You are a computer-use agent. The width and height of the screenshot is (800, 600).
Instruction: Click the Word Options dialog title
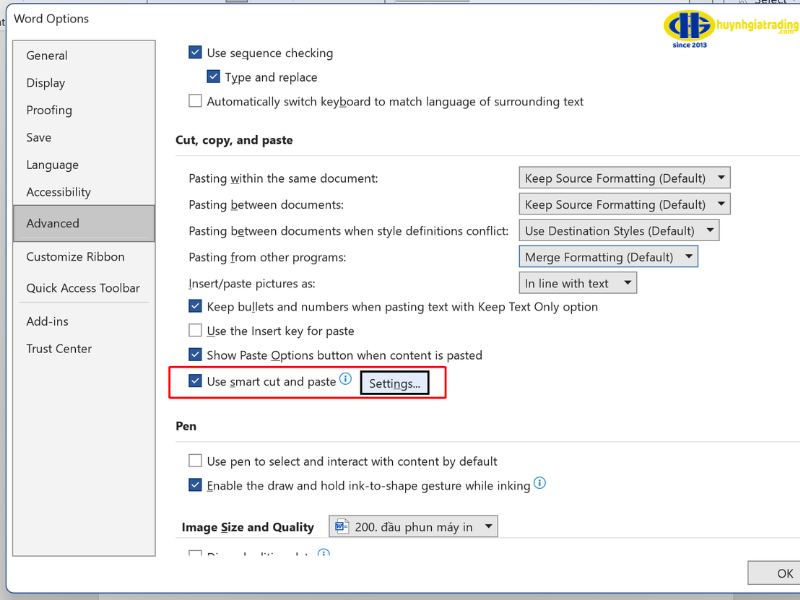pos(51,19)
